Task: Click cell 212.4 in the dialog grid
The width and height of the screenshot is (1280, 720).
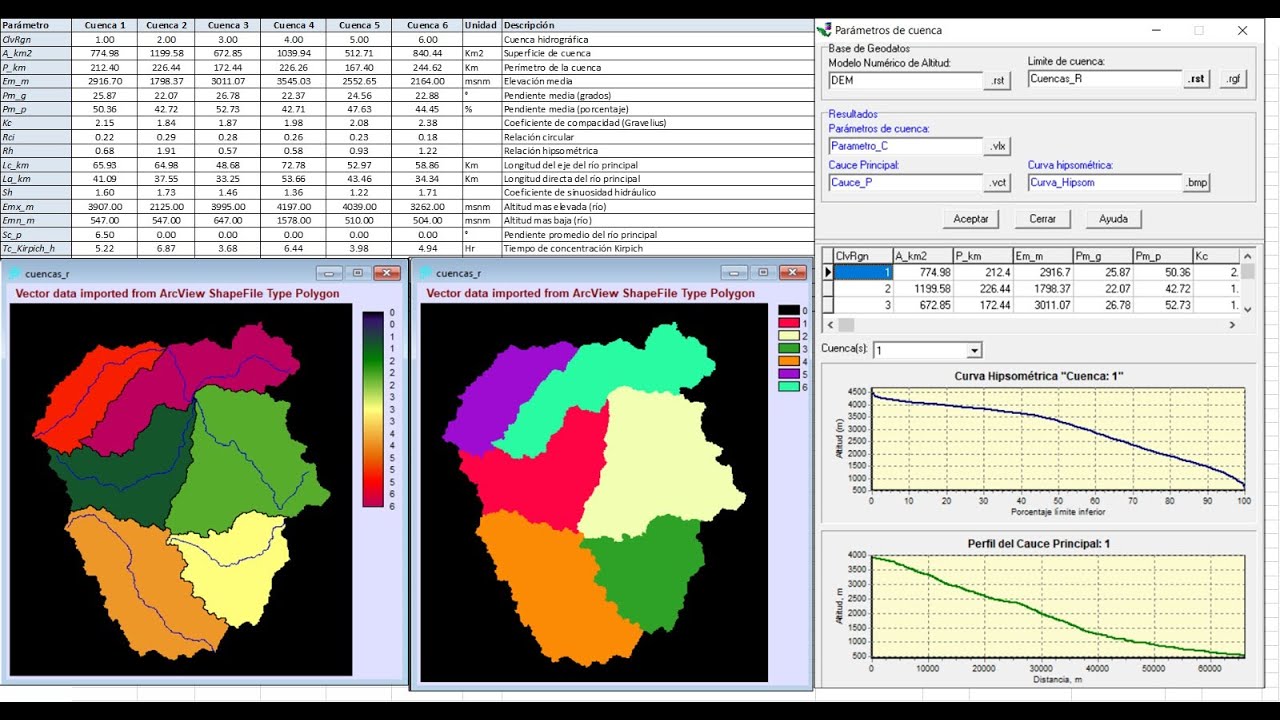Action: tap(982, 271)
